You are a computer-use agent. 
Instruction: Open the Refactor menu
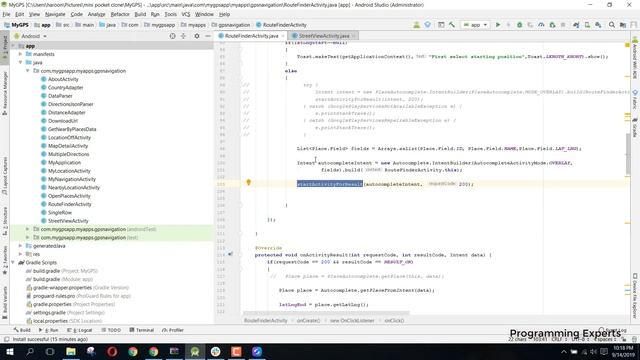coord(120,14)
